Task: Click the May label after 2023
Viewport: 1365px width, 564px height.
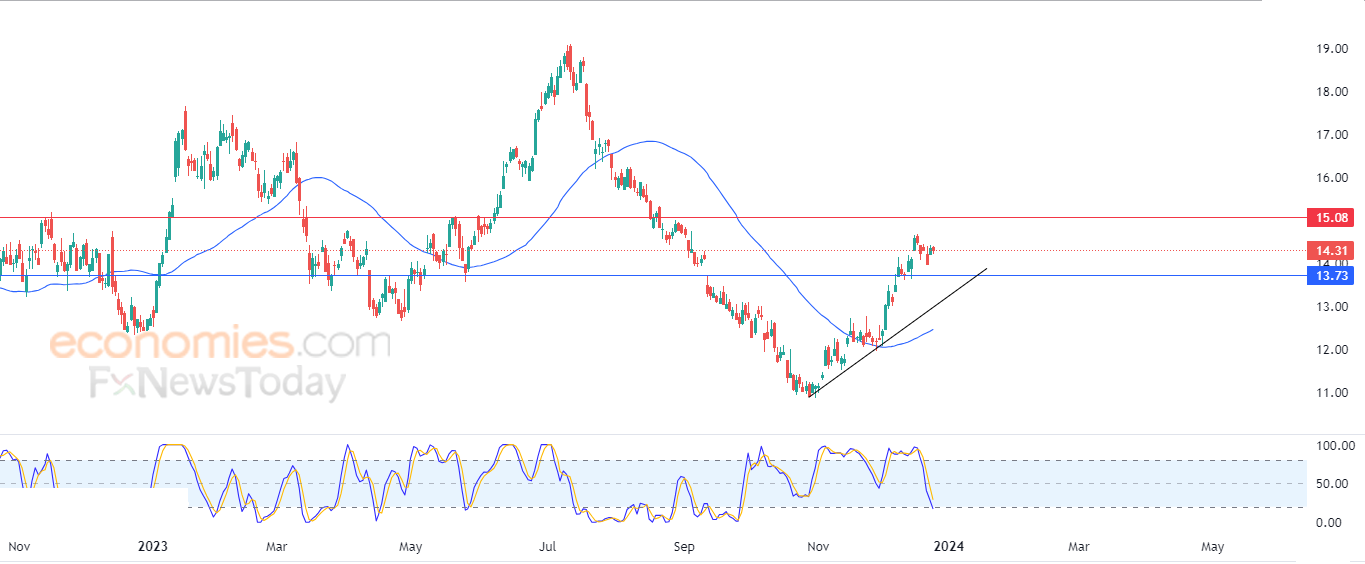Action: click(x=410, y=547)
